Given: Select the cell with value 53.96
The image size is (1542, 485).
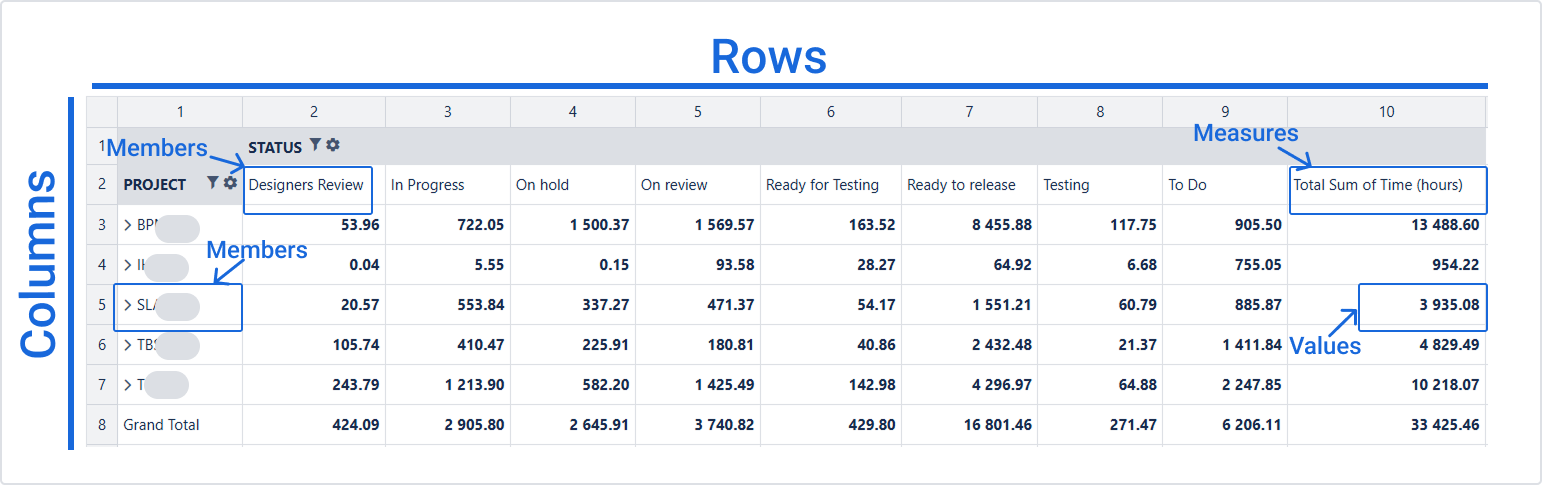Looking at the screenshot, I should click(314, 225).
